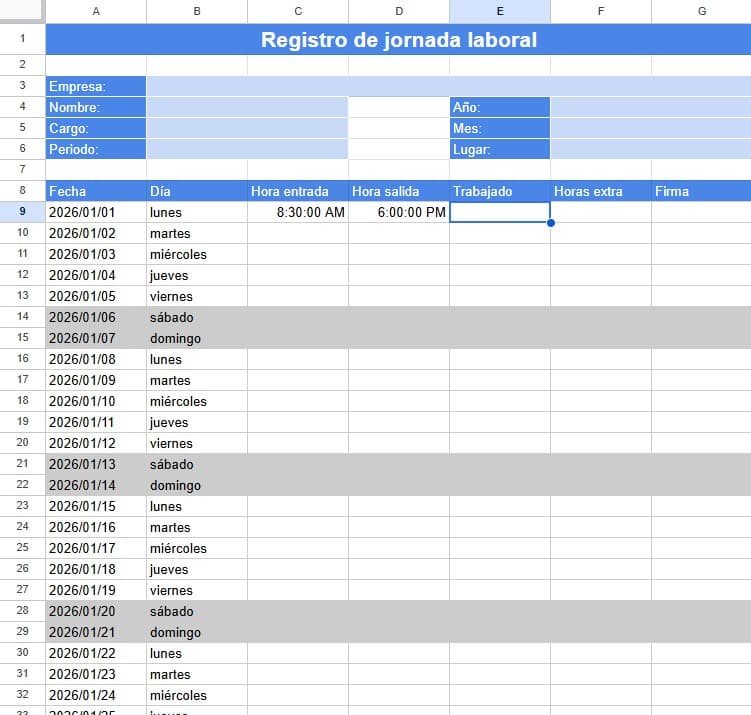This screenshot has height=715, width=751.
Task: Select highlighted column E header
Action: coord(500,11)
